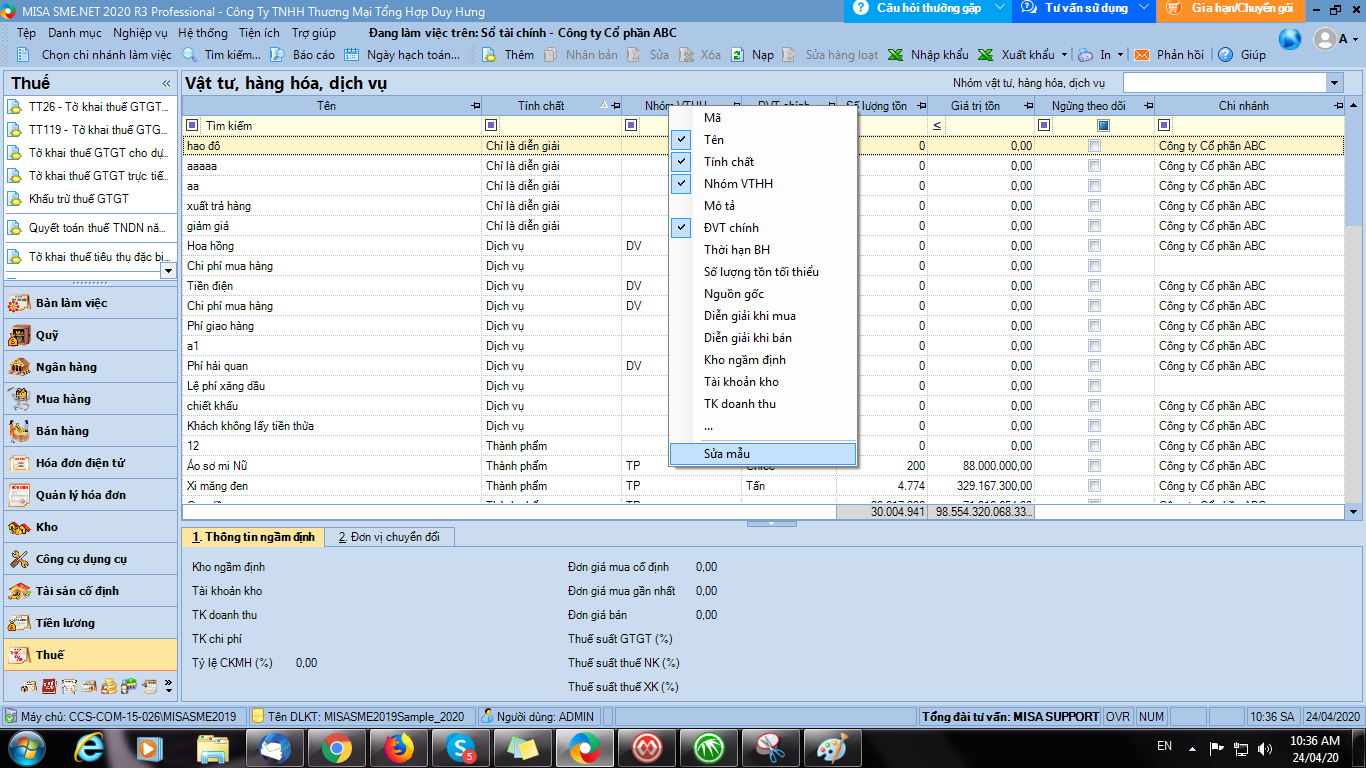
Task: Expand the Xuất khẩu dropdown arrow
Action: point(1065,55)
